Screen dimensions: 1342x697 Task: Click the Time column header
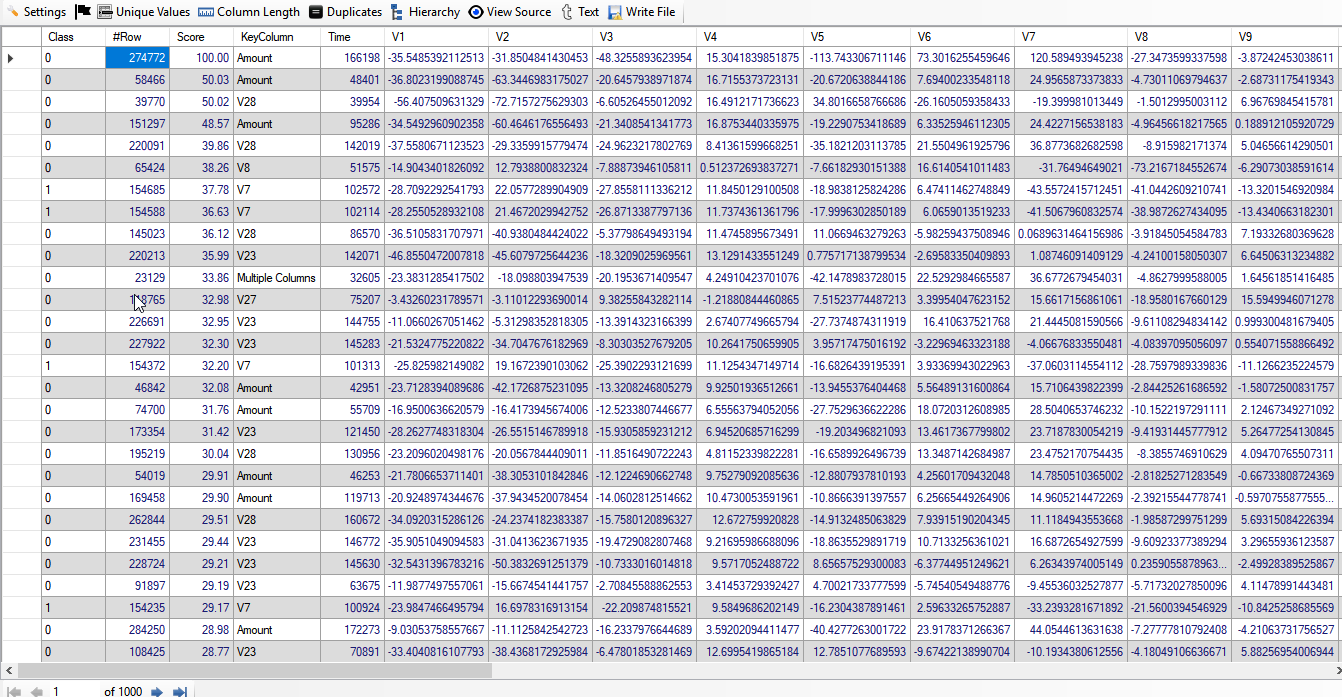[353, 37]
